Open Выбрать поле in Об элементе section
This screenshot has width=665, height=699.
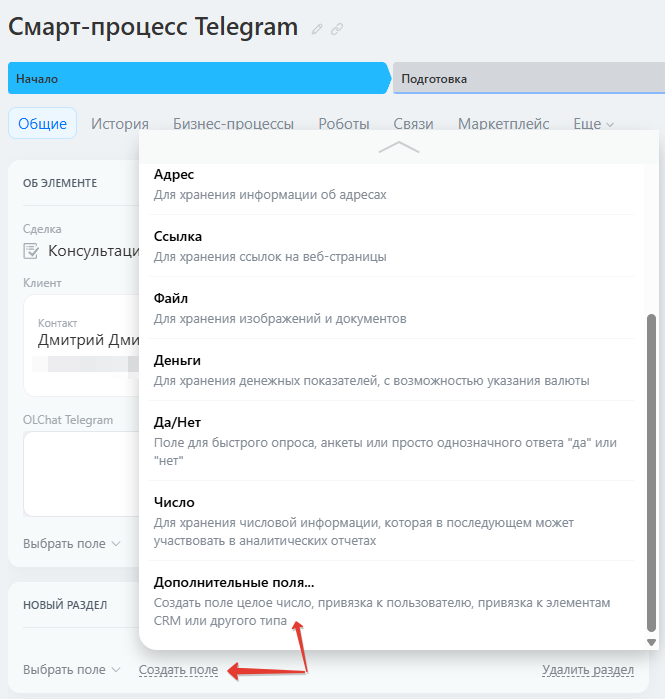click(x=72, y=543)
